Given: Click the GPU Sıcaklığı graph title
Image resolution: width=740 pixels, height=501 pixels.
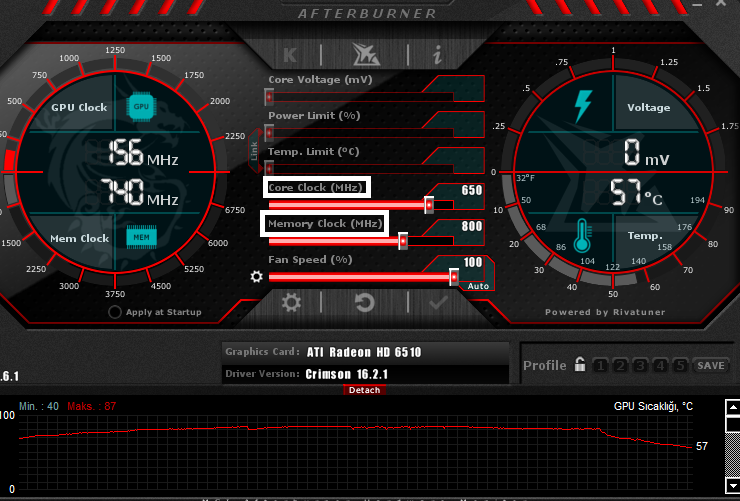Looking at the screenshot, I should click(x=653, y=406).
